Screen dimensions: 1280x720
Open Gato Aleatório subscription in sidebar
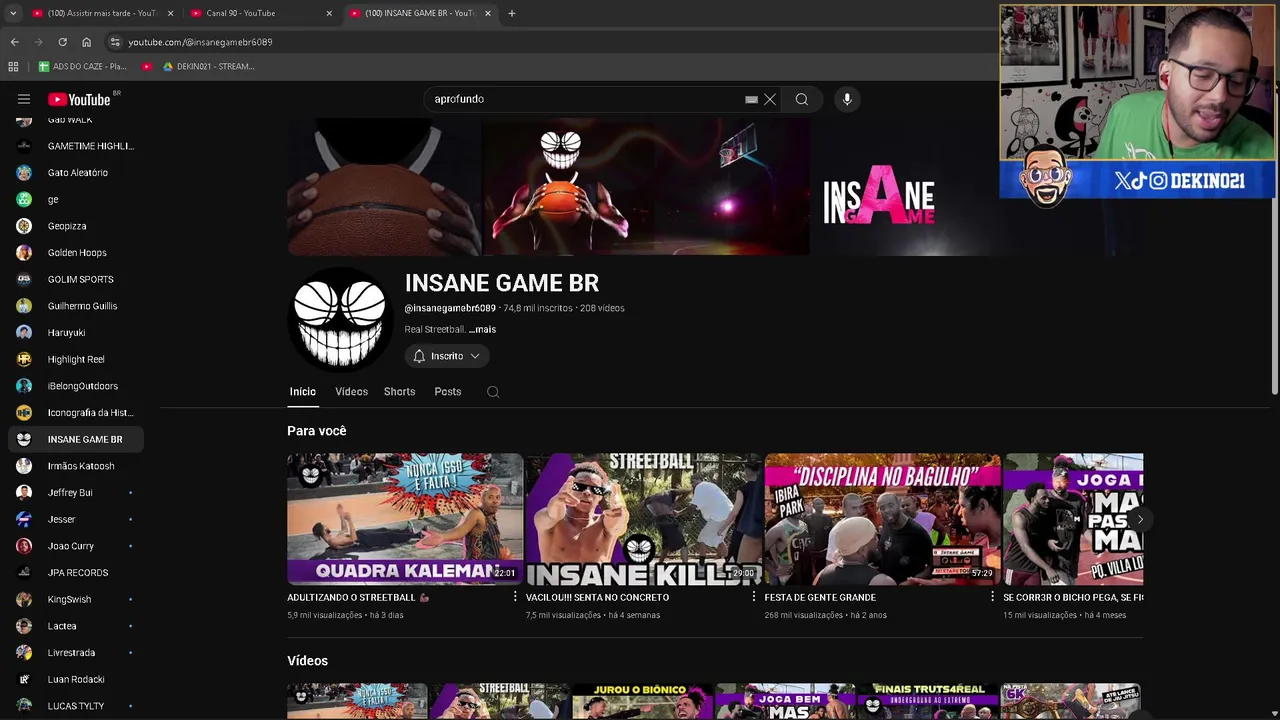76,173
